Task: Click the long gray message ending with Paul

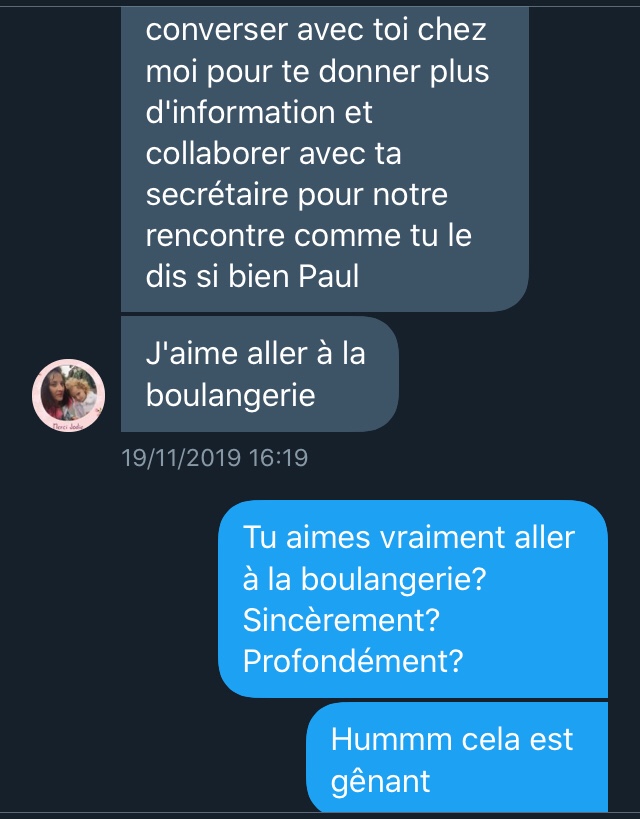Action: click(324, 158)
